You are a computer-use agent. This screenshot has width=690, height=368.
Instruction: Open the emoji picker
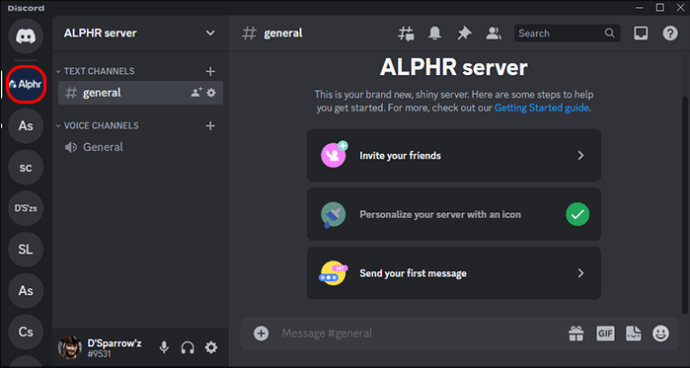661,333
